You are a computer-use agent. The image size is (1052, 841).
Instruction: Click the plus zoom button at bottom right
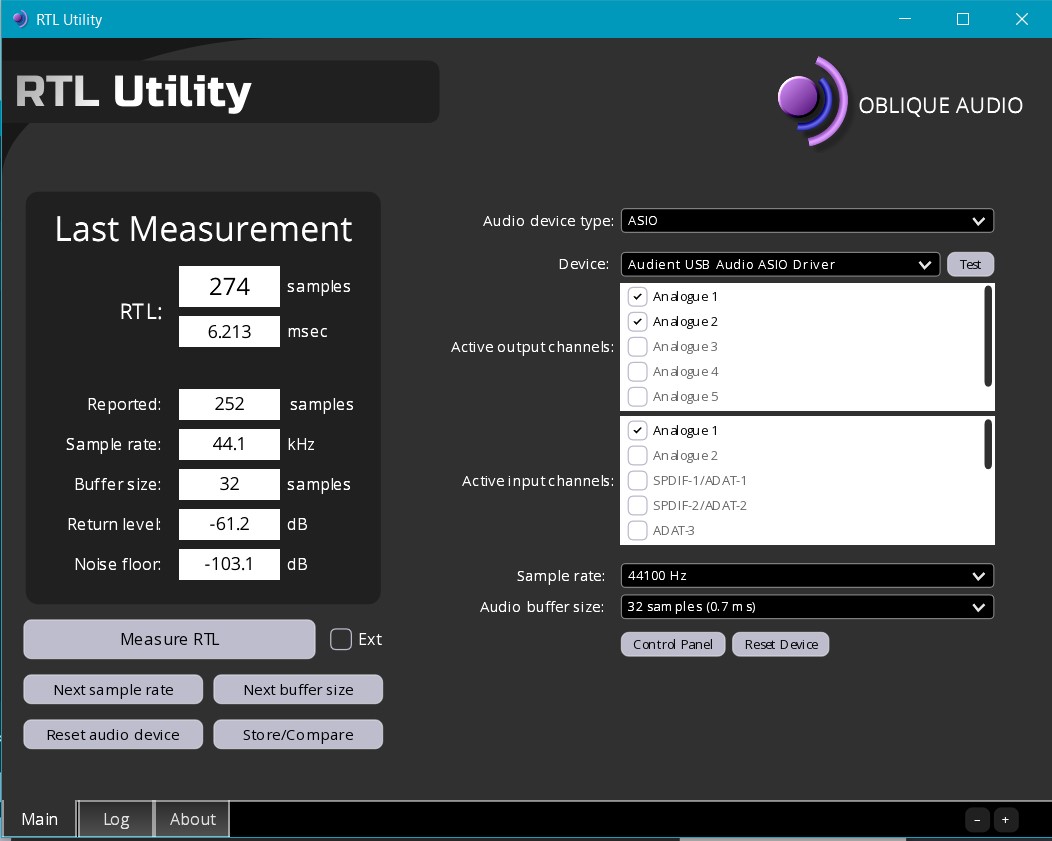pyautogui.click(x=1005, y=820)
